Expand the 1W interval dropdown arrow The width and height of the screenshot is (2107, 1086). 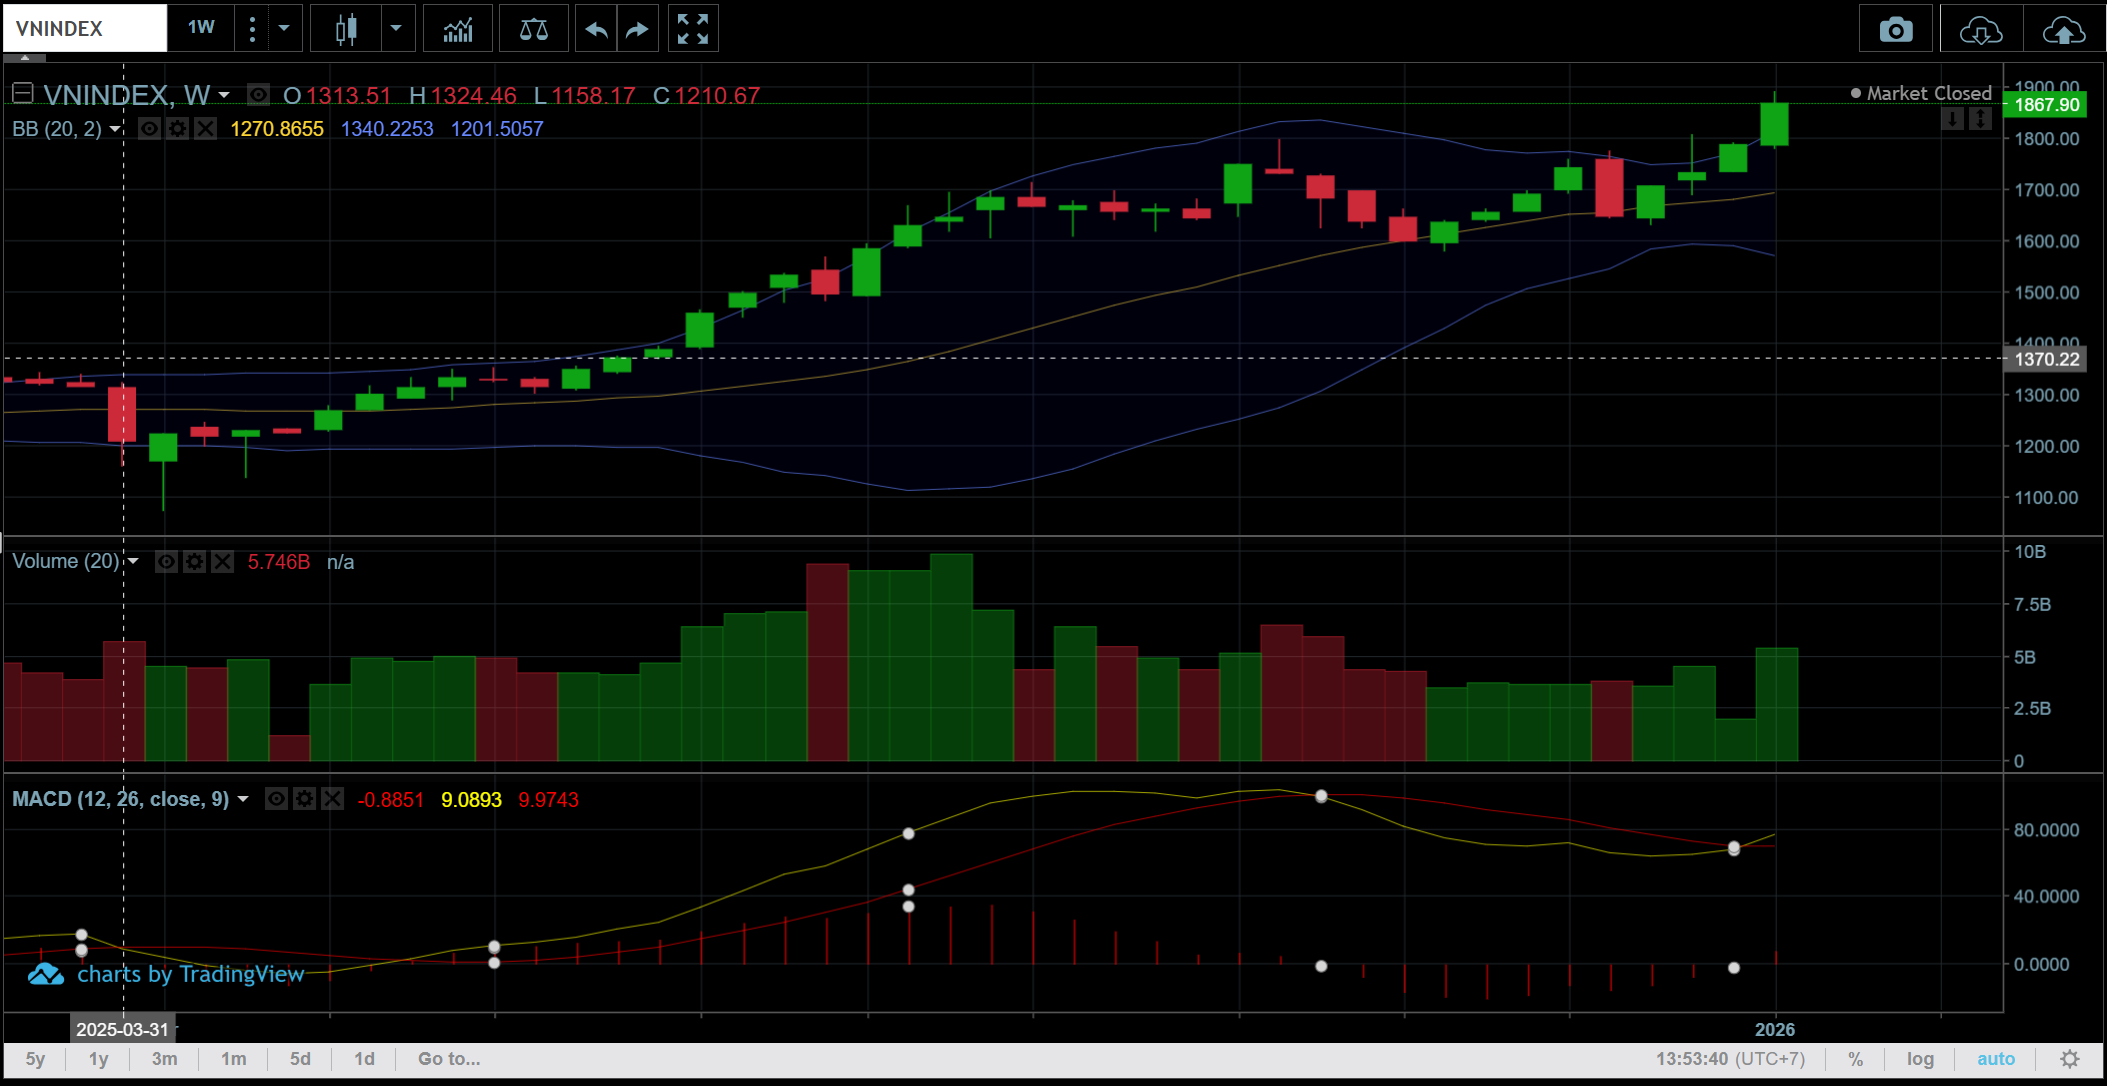pos(284,28)
